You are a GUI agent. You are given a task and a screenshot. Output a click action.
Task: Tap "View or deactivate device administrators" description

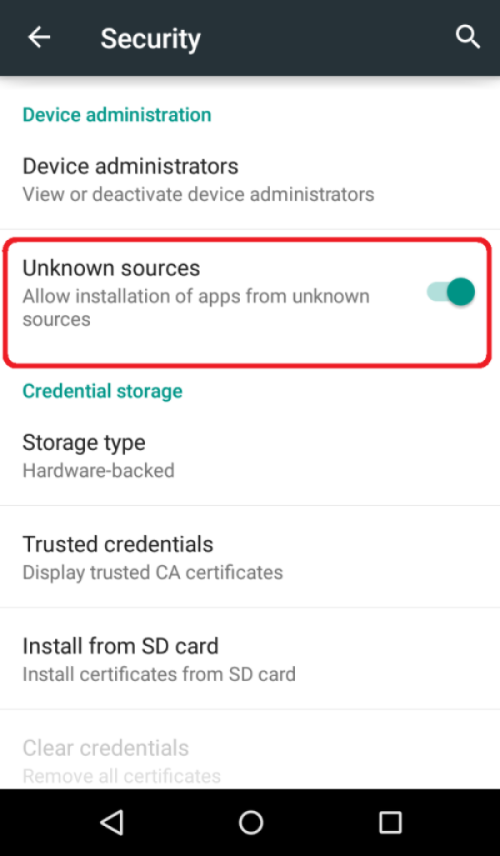pos(198,194)
